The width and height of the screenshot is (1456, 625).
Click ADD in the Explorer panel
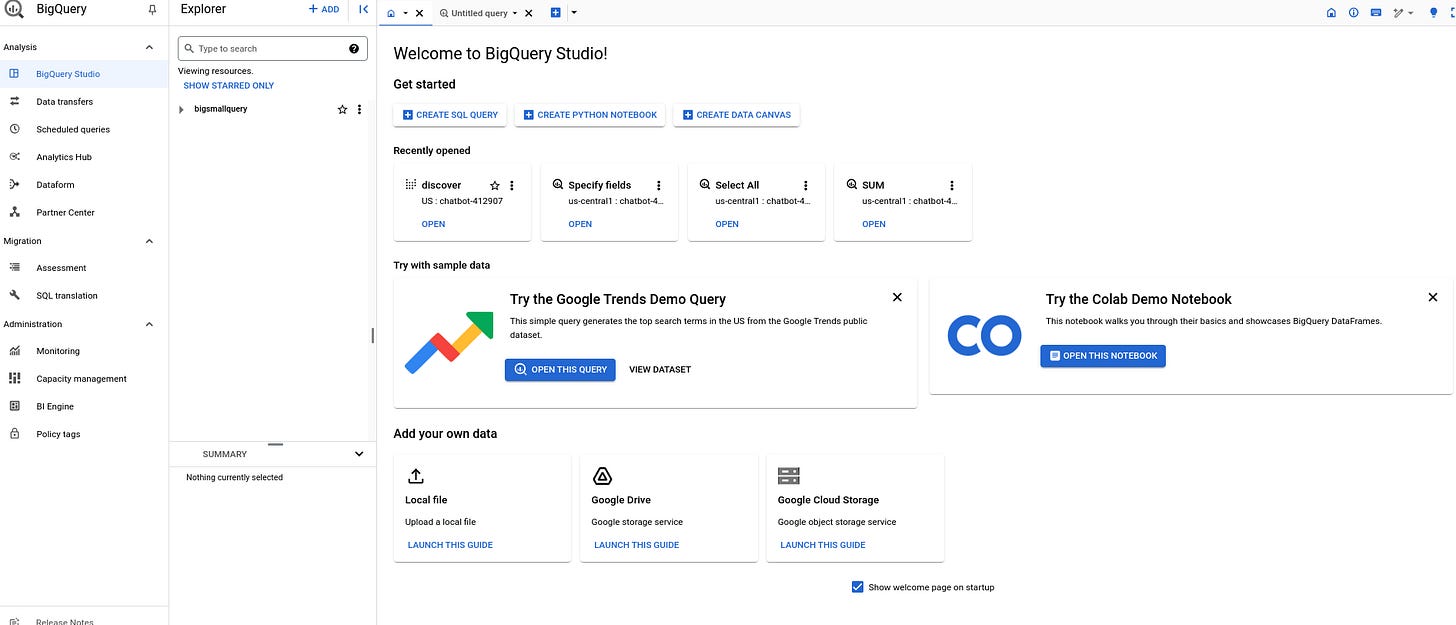pyautogui.click(x=324, y=10)
